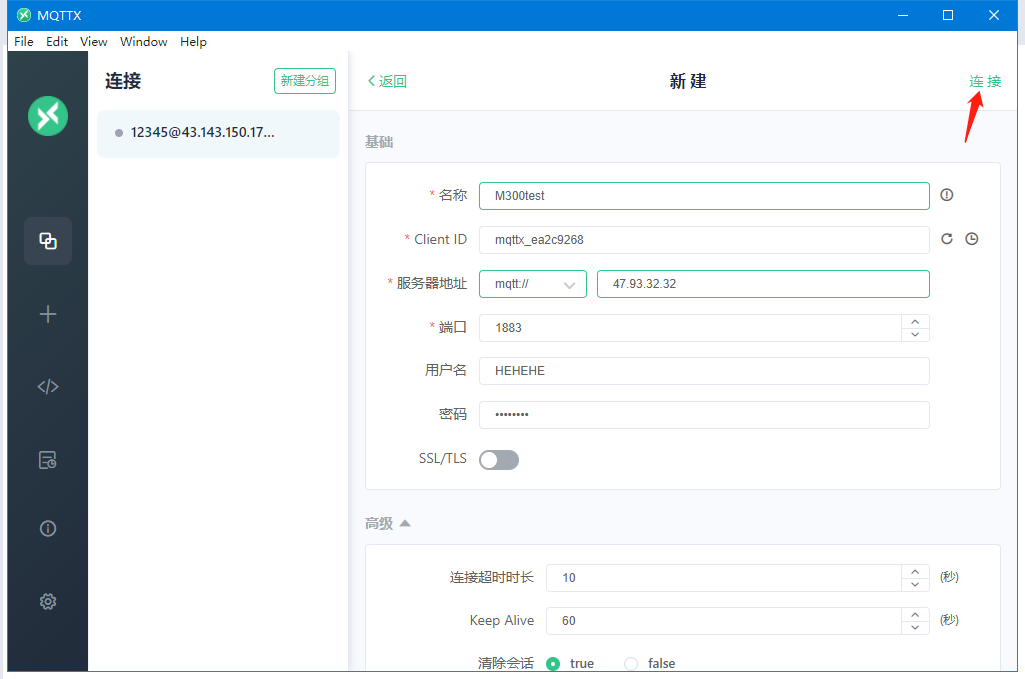Viewport: 1025px width, 679px height.
Task: Click the 连接 connect button
Action: coord(984,81)
